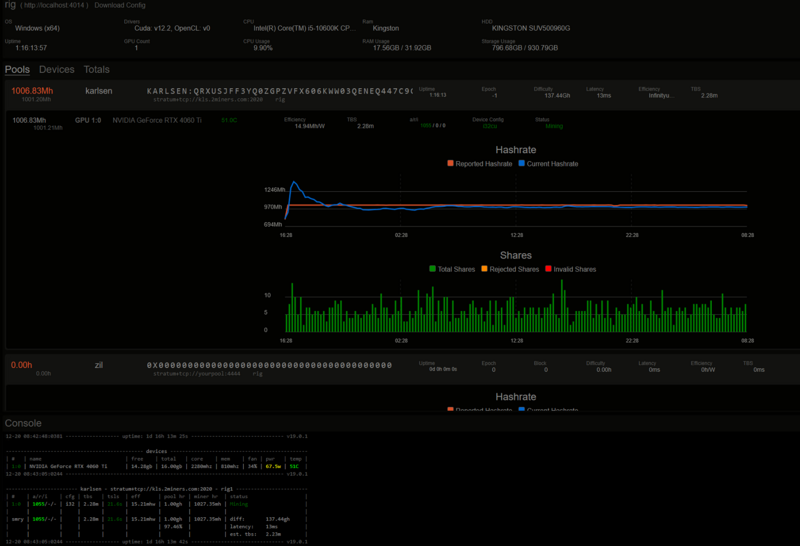This screenshot has width=800, height=546.
Task: Click the RAM Usage 17.56GB / 31.92GB value
Action: [402, 48]
